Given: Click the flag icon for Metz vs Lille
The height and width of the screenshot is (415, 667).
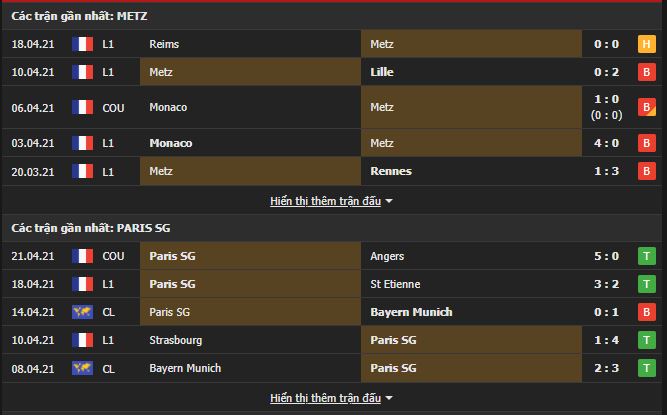Looking at the screenshot, I should click(x=82, y=72).
